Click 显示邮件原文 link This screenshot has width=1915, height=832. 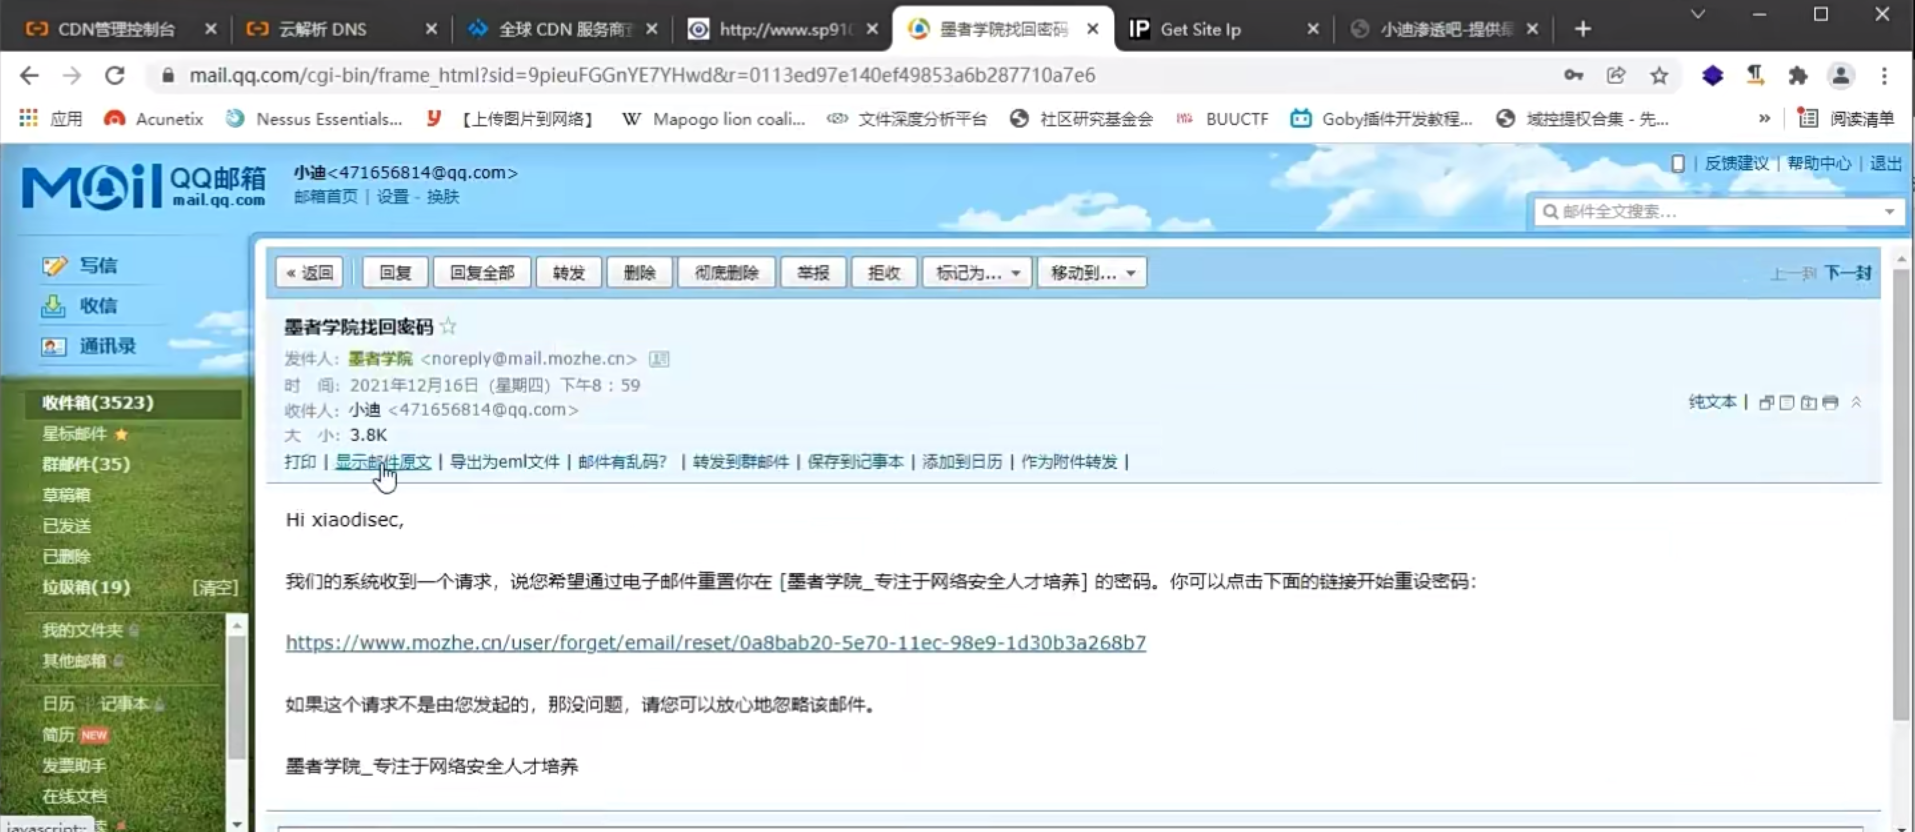383,462
